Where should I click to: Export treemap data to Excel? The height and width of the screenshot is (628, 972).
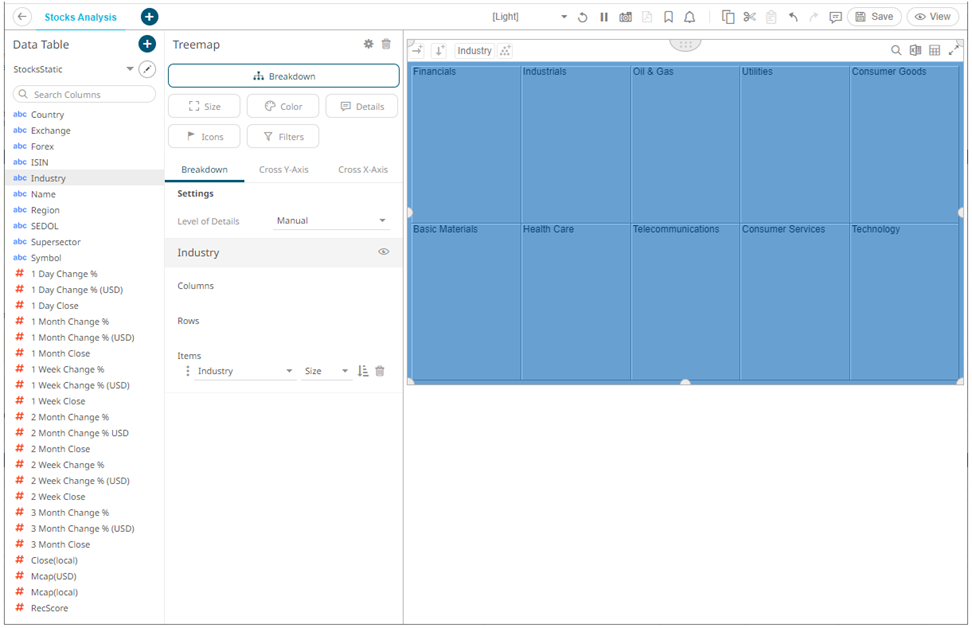(x=915, y=49)
